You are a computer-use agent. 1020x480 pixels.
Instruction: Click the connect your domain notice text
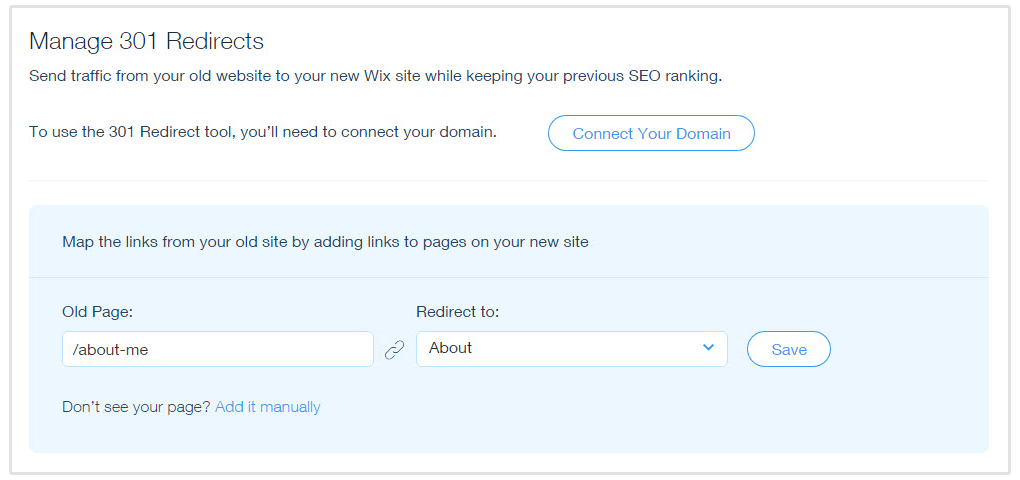tap(262, 132)
